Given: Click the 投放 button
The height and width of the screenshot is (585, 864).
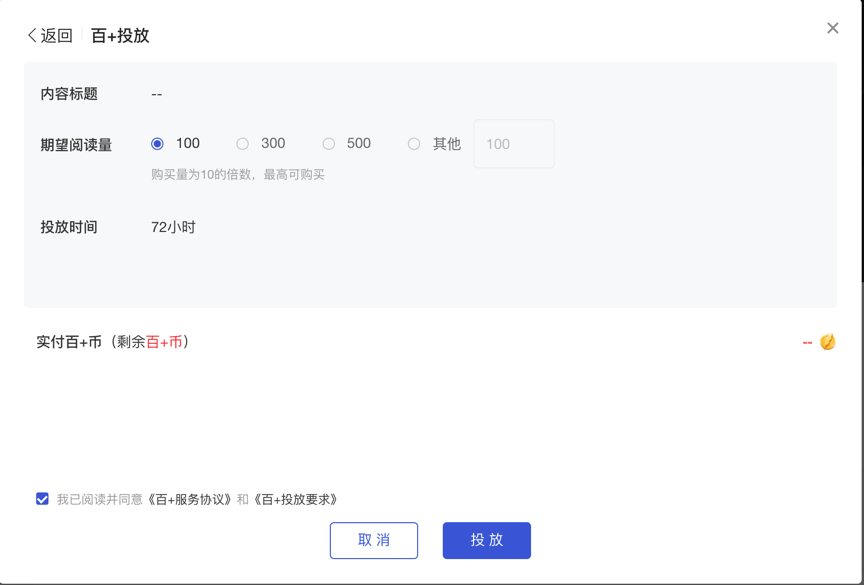Looking at the screenshot, I should tap(487, 540).
